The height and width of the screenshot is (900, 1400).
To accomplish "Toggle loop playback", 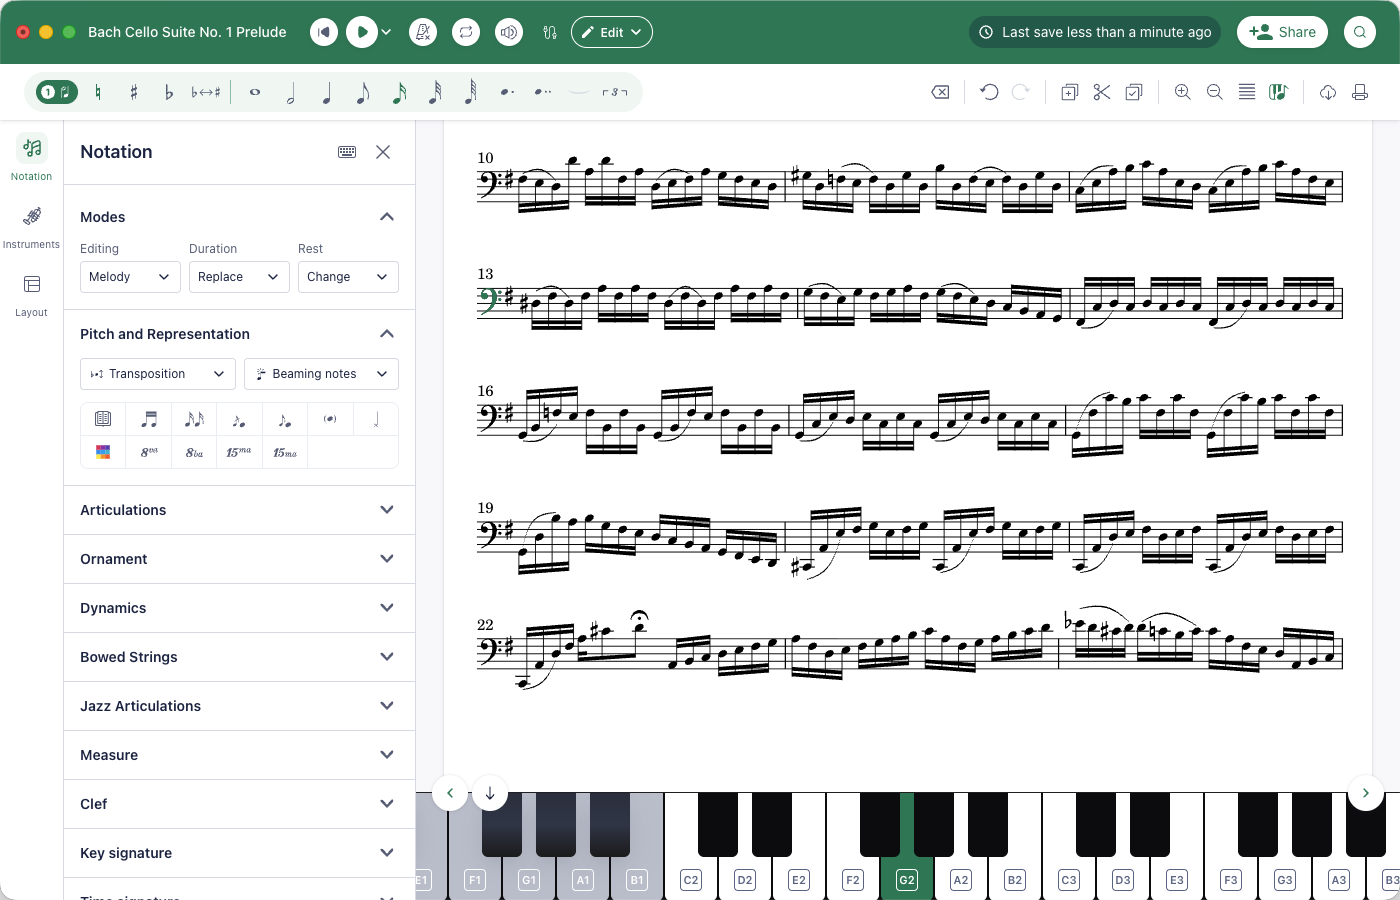I will point(466,32).
